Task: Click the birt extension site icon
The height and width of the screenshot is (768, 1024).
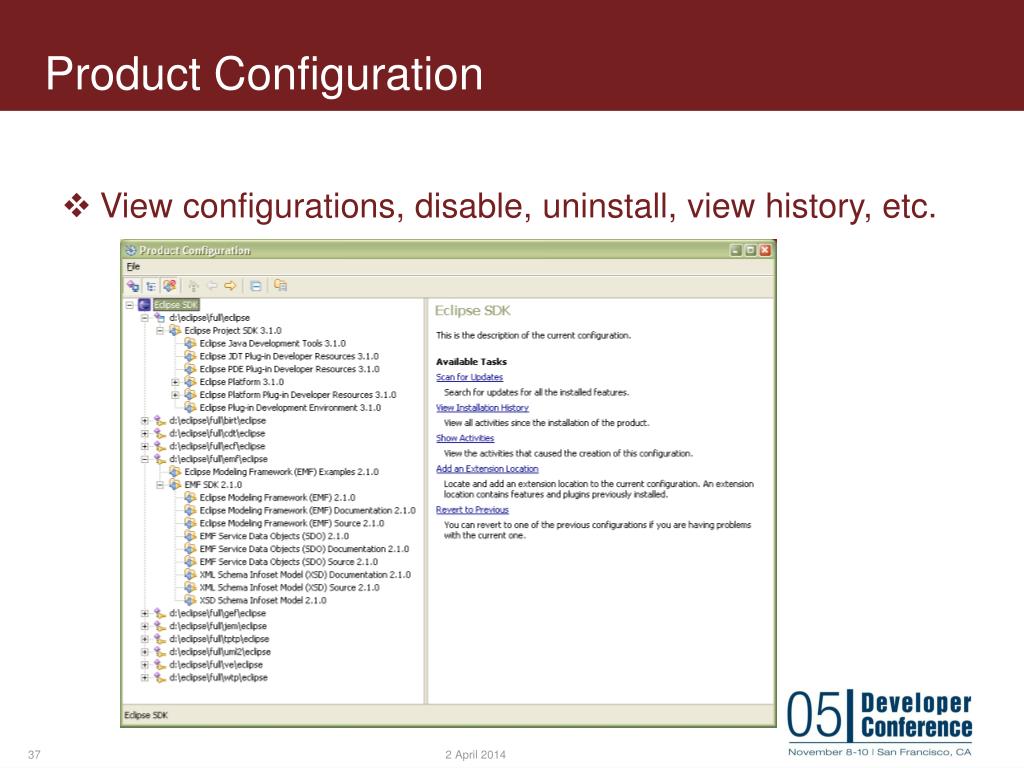Action: click(x=159, y=421)
